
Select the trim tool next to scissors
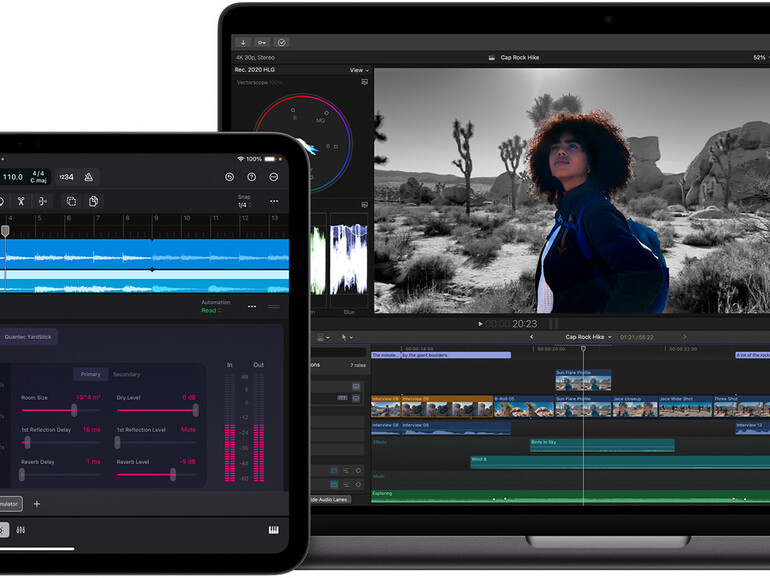(x=43, y=201)
